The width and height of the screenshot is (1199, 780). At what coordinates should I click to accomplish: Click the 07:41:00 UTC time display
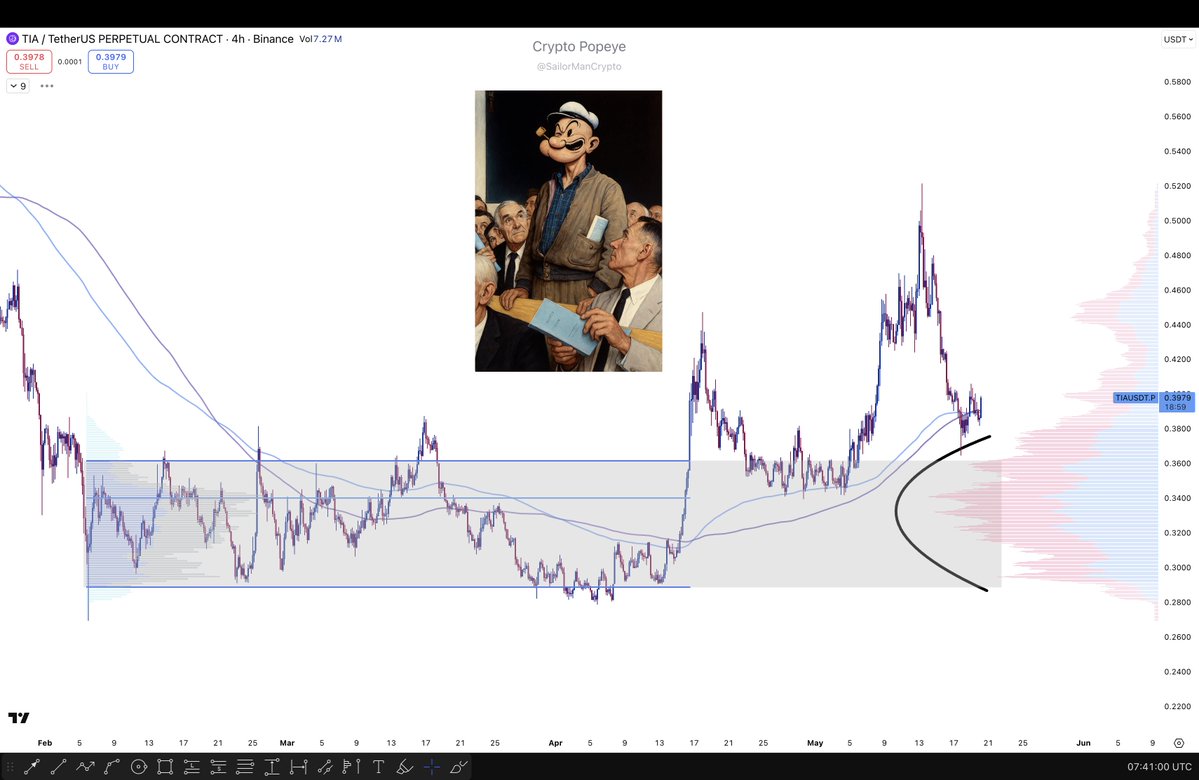(1158, 766)
